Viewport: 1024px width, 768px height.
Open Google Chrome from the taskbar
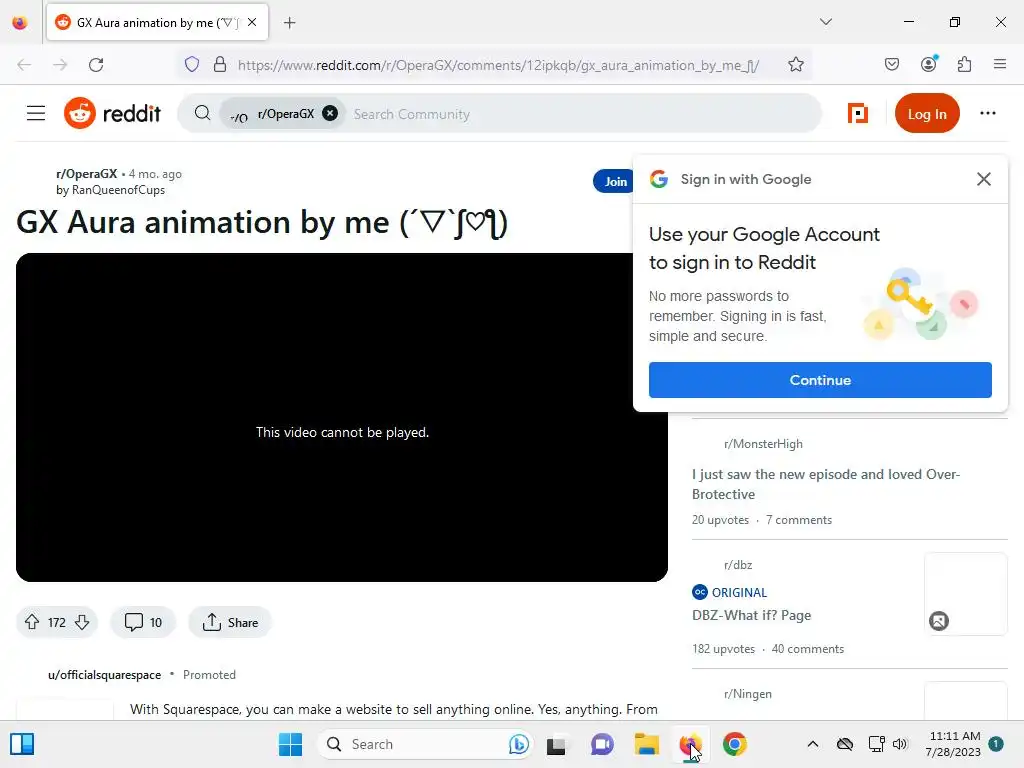tap(735, 744)
